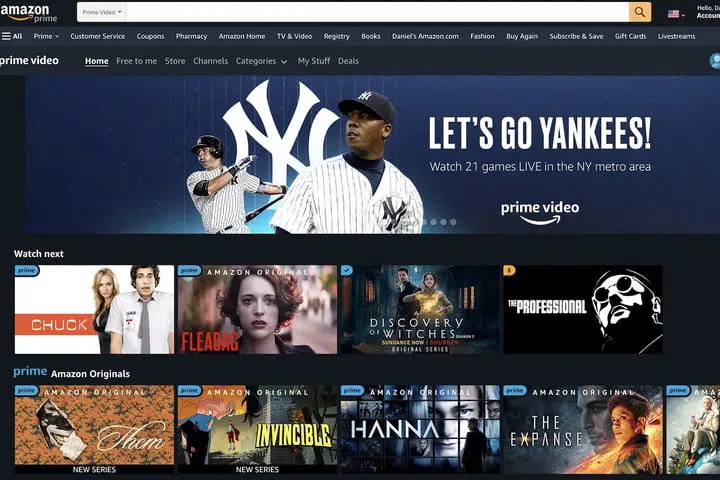This screenshot has width=720, height=480.
Task: Open the Coupons link
Action: pos(150,36)
